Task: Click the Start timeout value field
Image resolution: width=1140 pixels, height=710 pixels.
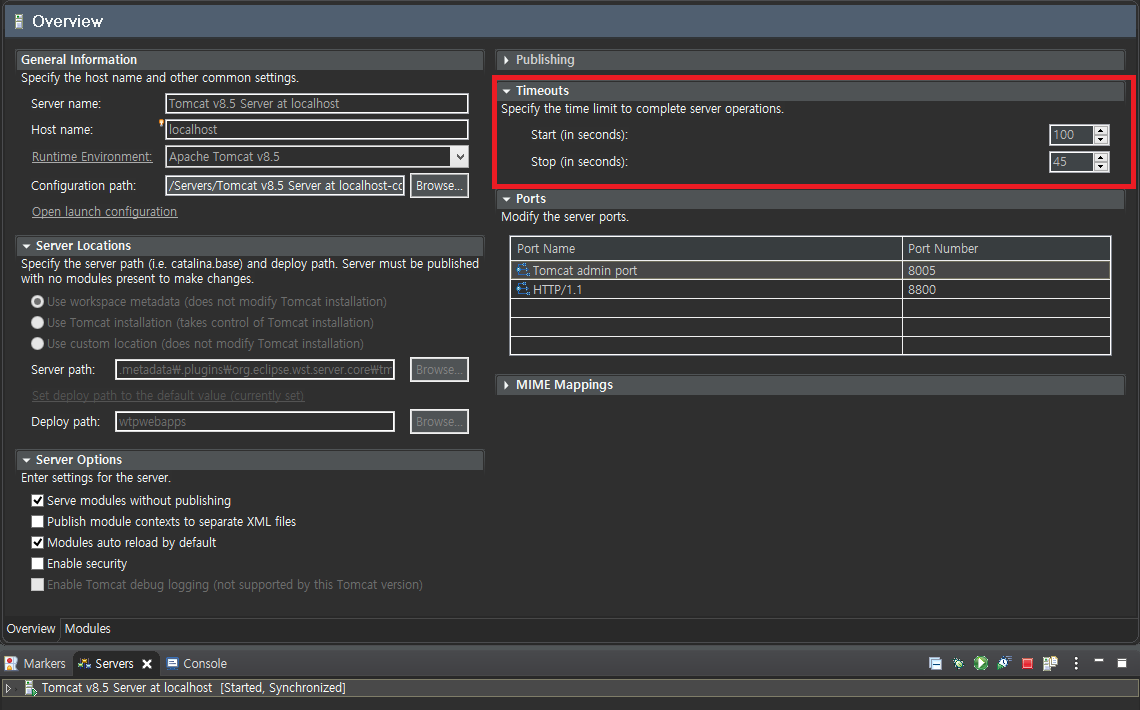Action: pos(1072,135)
